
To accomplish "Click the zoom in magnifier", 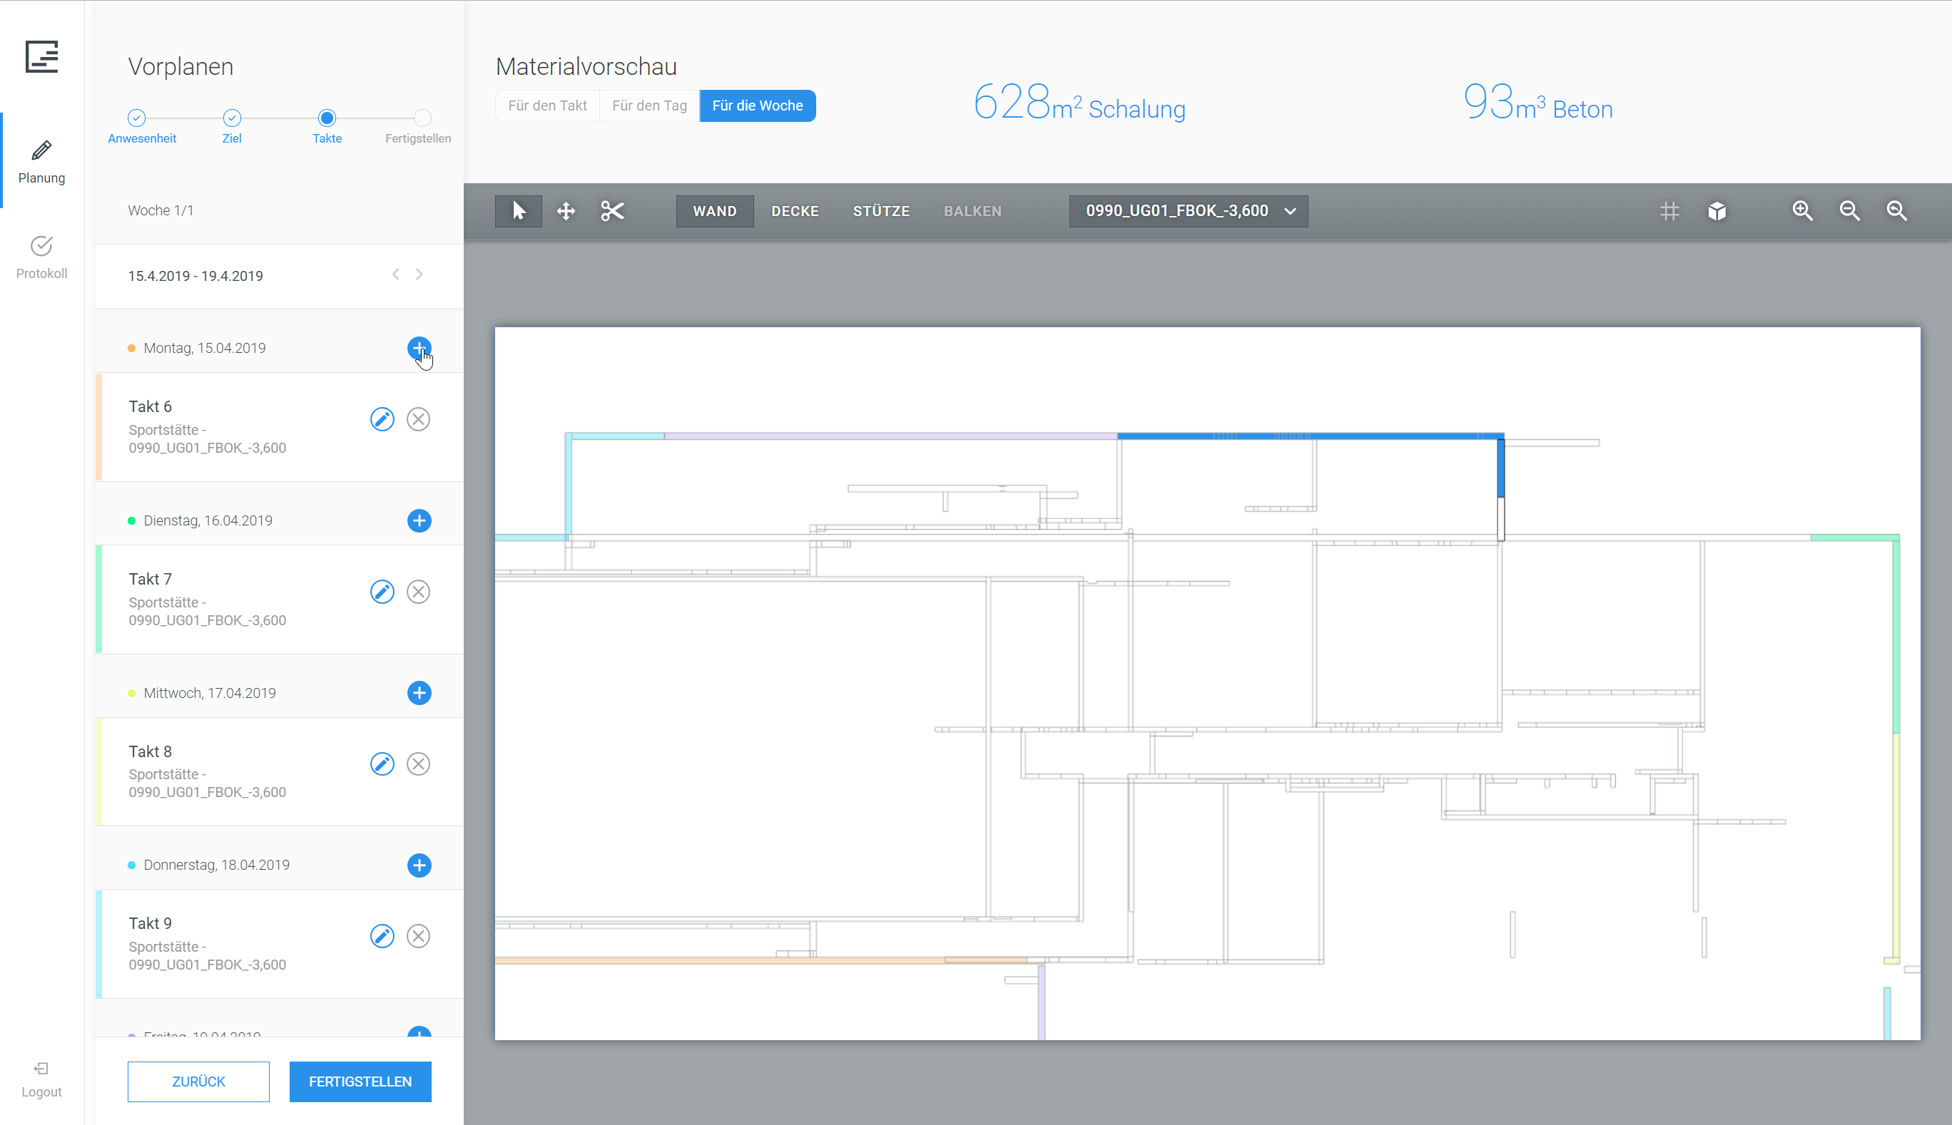I will click(1802, 211).
